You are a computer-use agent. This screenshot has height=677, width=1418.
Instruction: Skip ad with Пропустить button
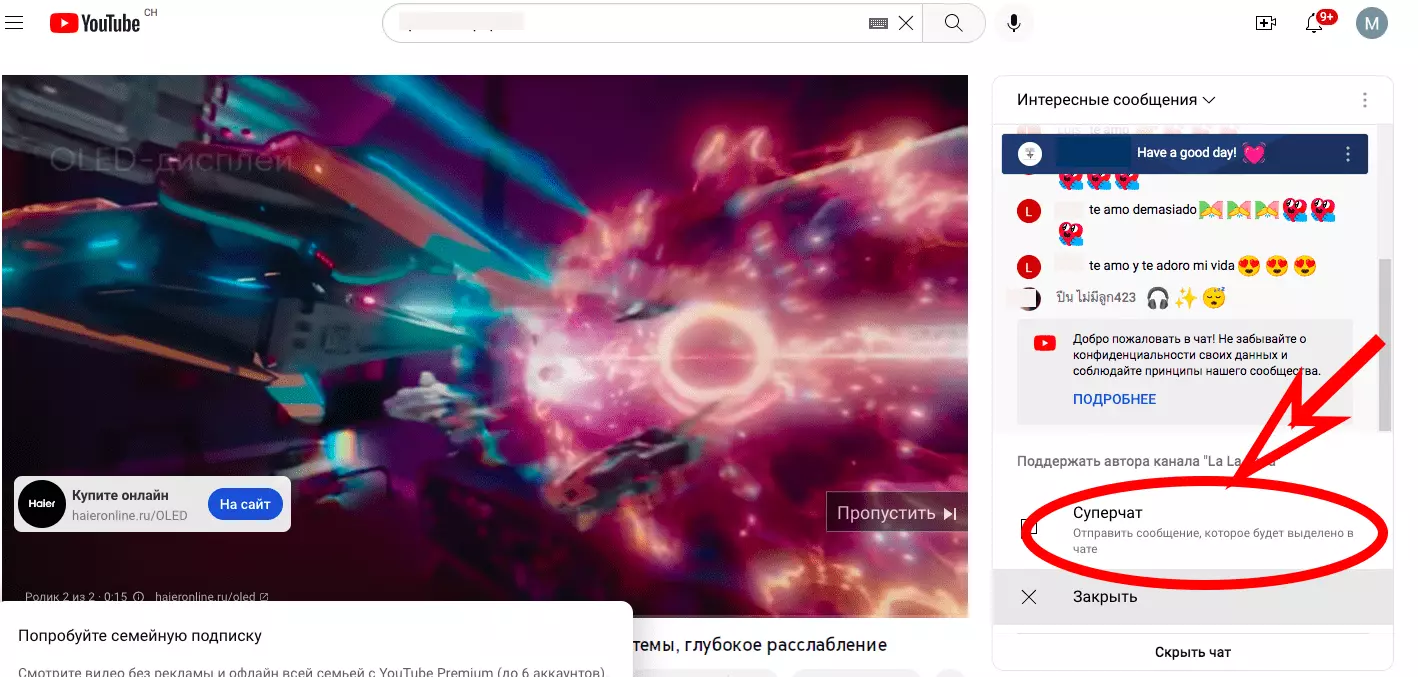(897, 513)
